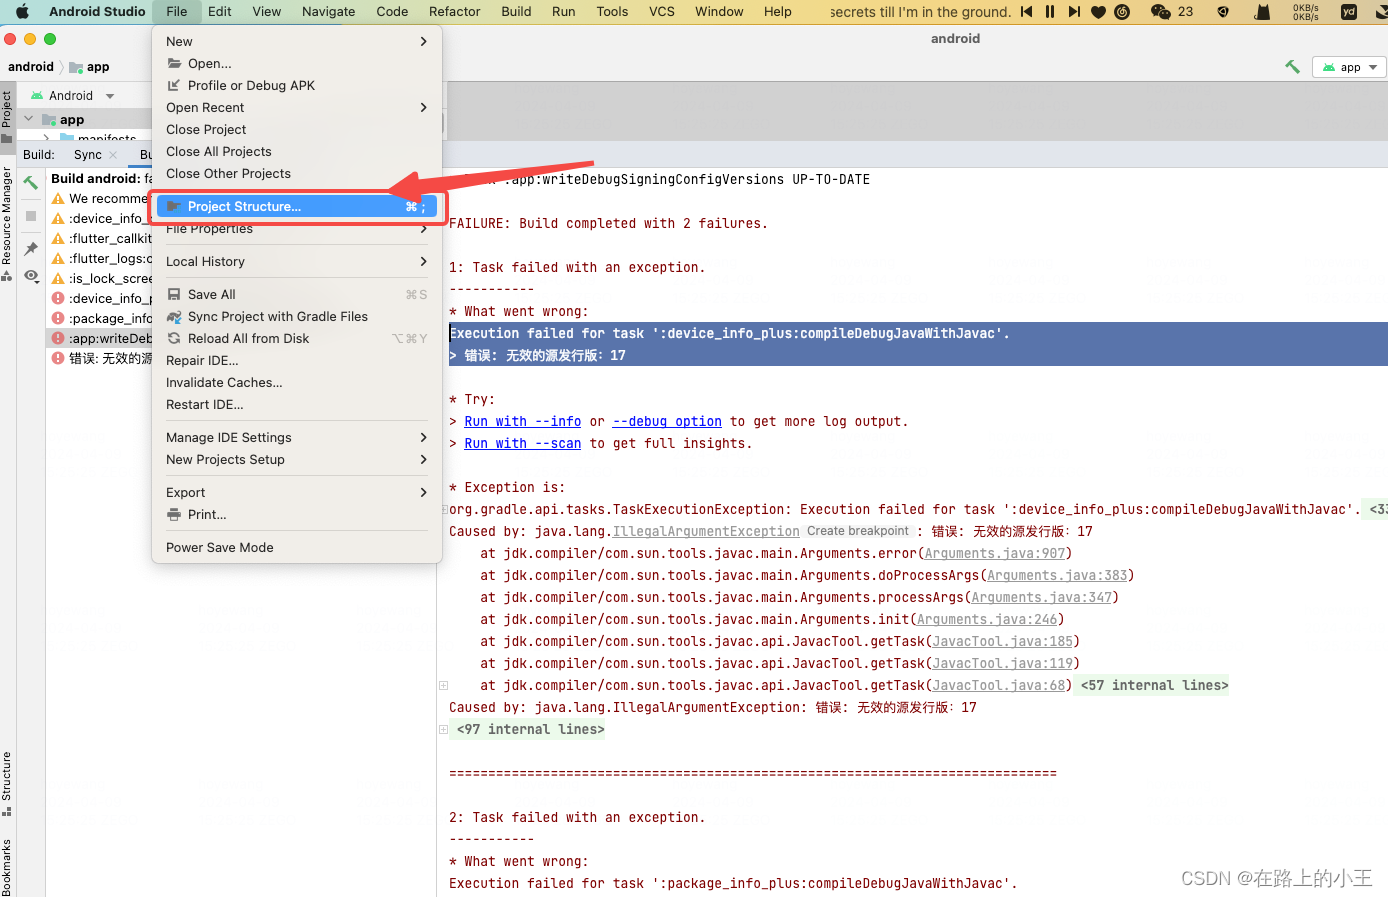Open the eye view options in Build panel
The image size is (1388, 897).
point(31,275)
